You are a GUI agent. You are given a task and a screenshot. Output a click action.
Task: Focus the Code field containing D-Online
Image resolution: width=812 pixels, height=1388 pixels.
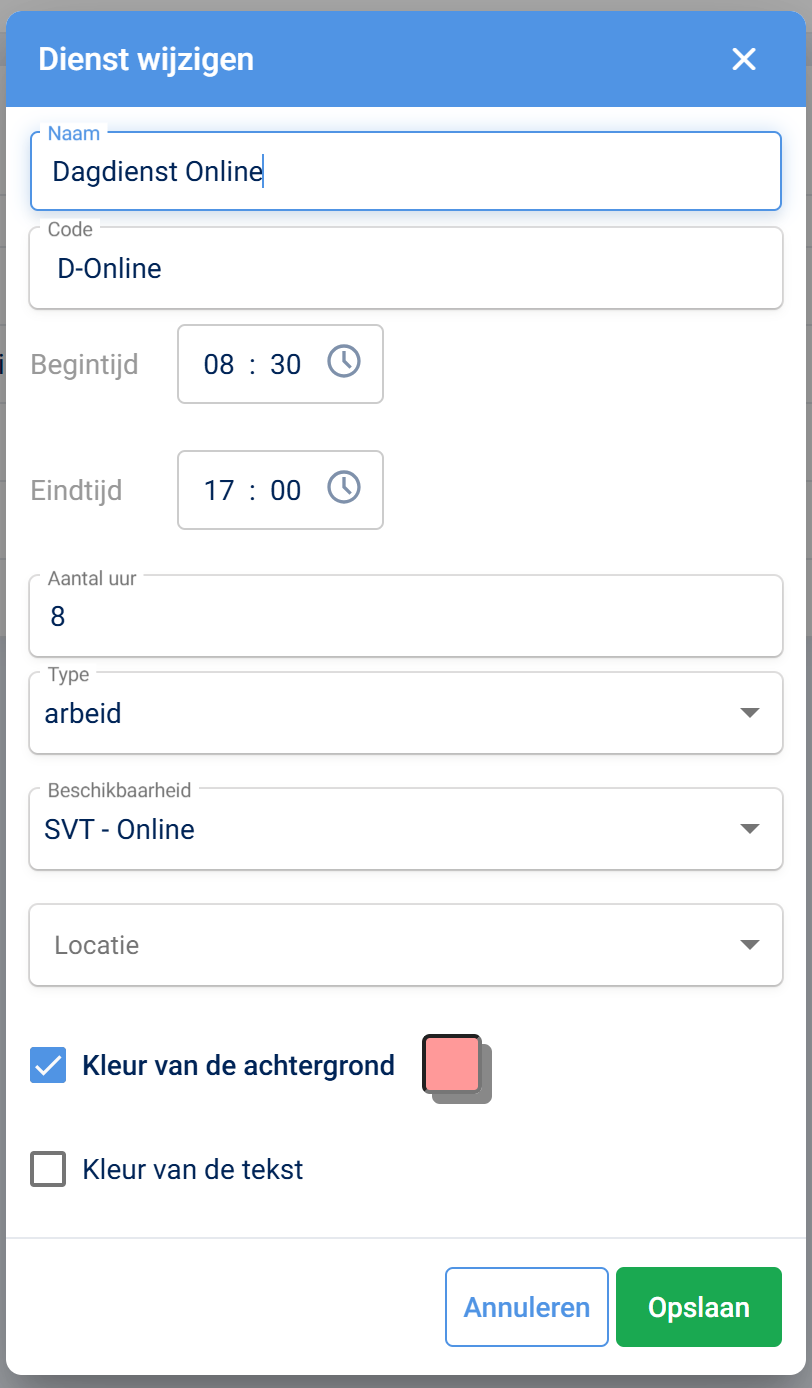point(405,268)
